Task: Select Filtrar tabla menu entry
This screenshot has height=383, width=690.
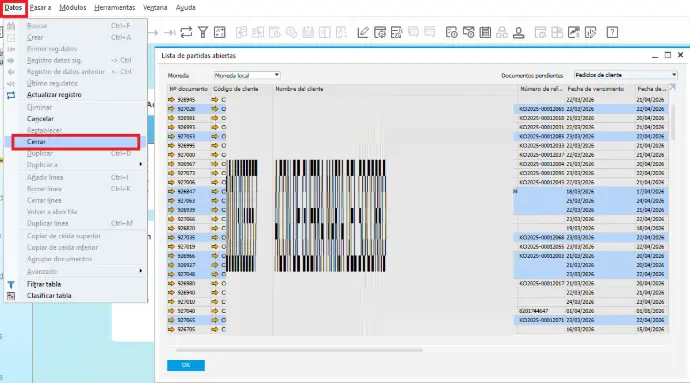Action: [x=44, y=284]
